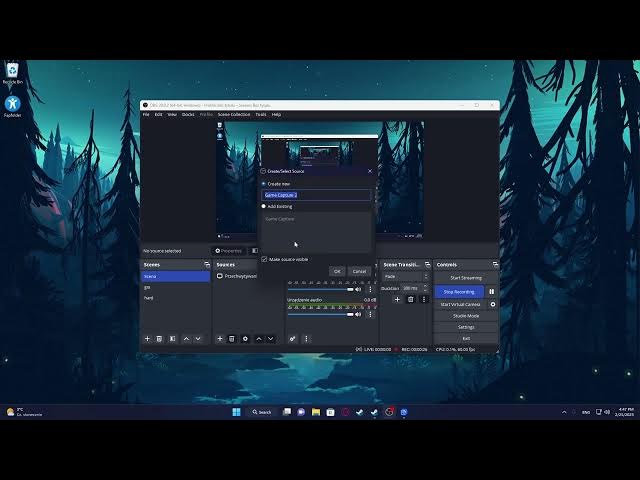The image size is (640, 480).
Task: Open virtual camera settings gear icon
Action: pos(493,304)
